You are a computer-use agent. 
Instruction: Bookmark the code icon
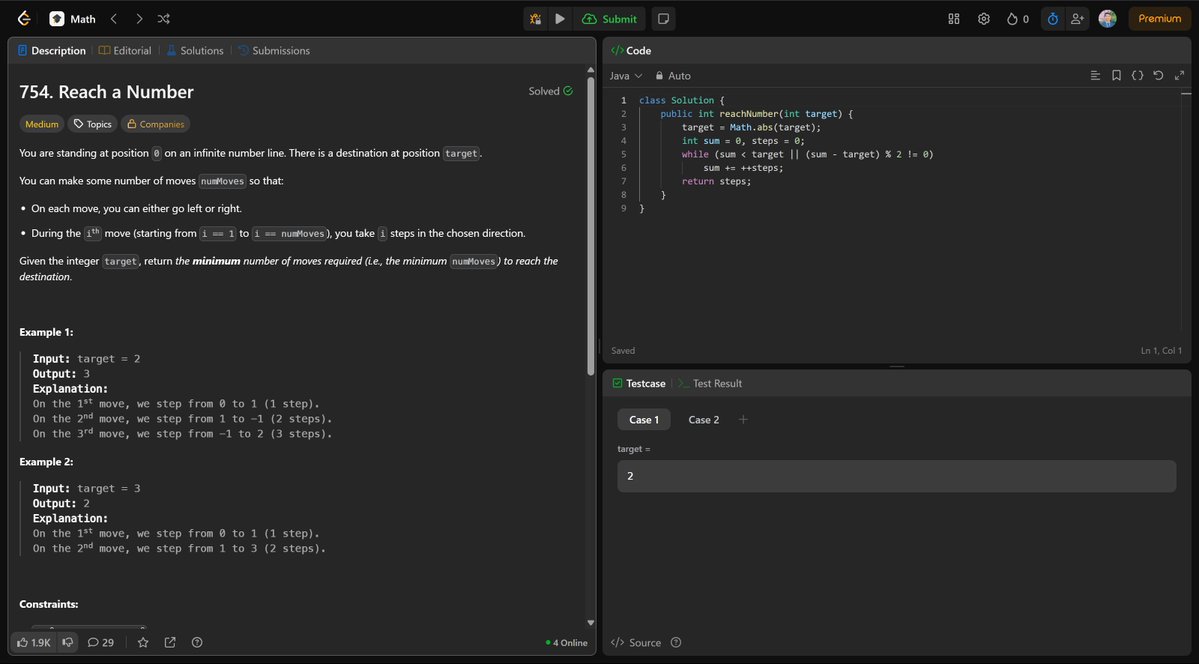(1116, 75)
